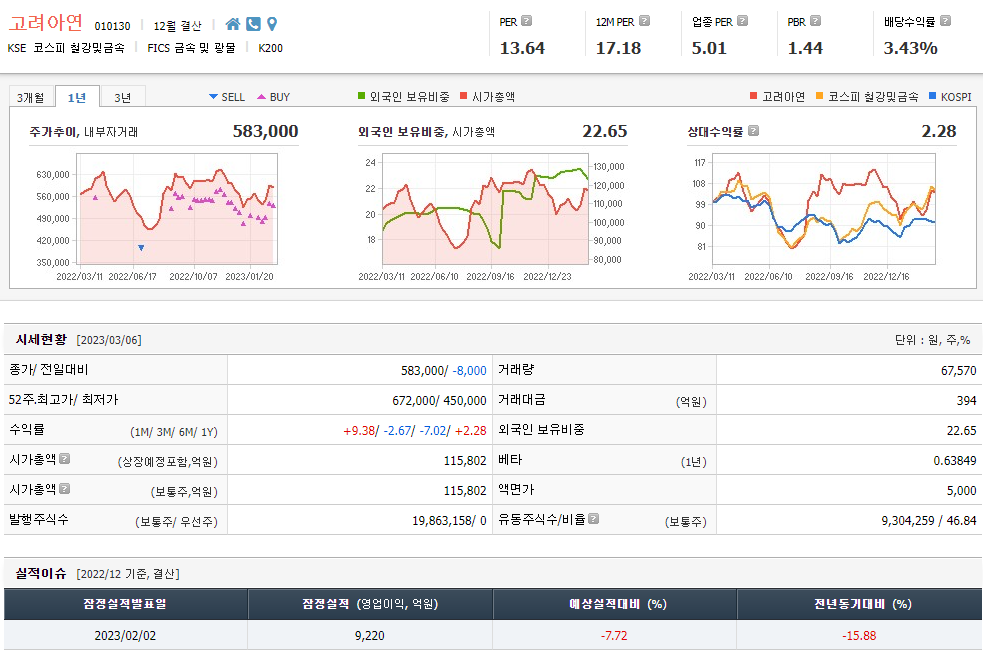Screen dimensions: 983x662
Task: Click the FICS 금속 및 광물 classification
Action: (x=191, y=48)
